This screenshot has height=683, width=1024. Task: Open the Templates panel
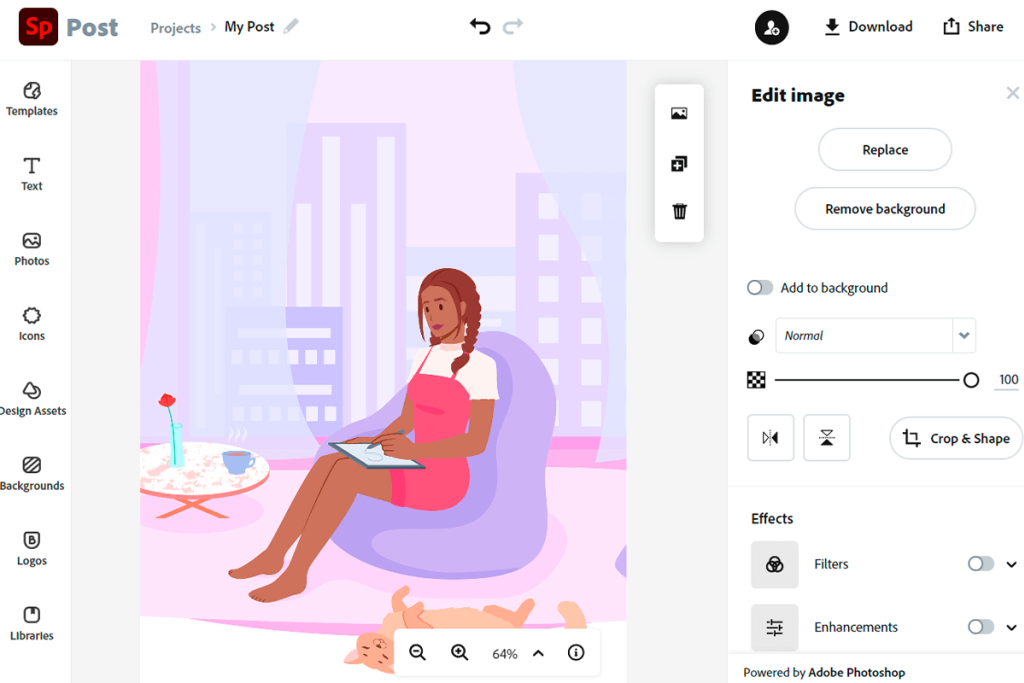coord(33,98)
